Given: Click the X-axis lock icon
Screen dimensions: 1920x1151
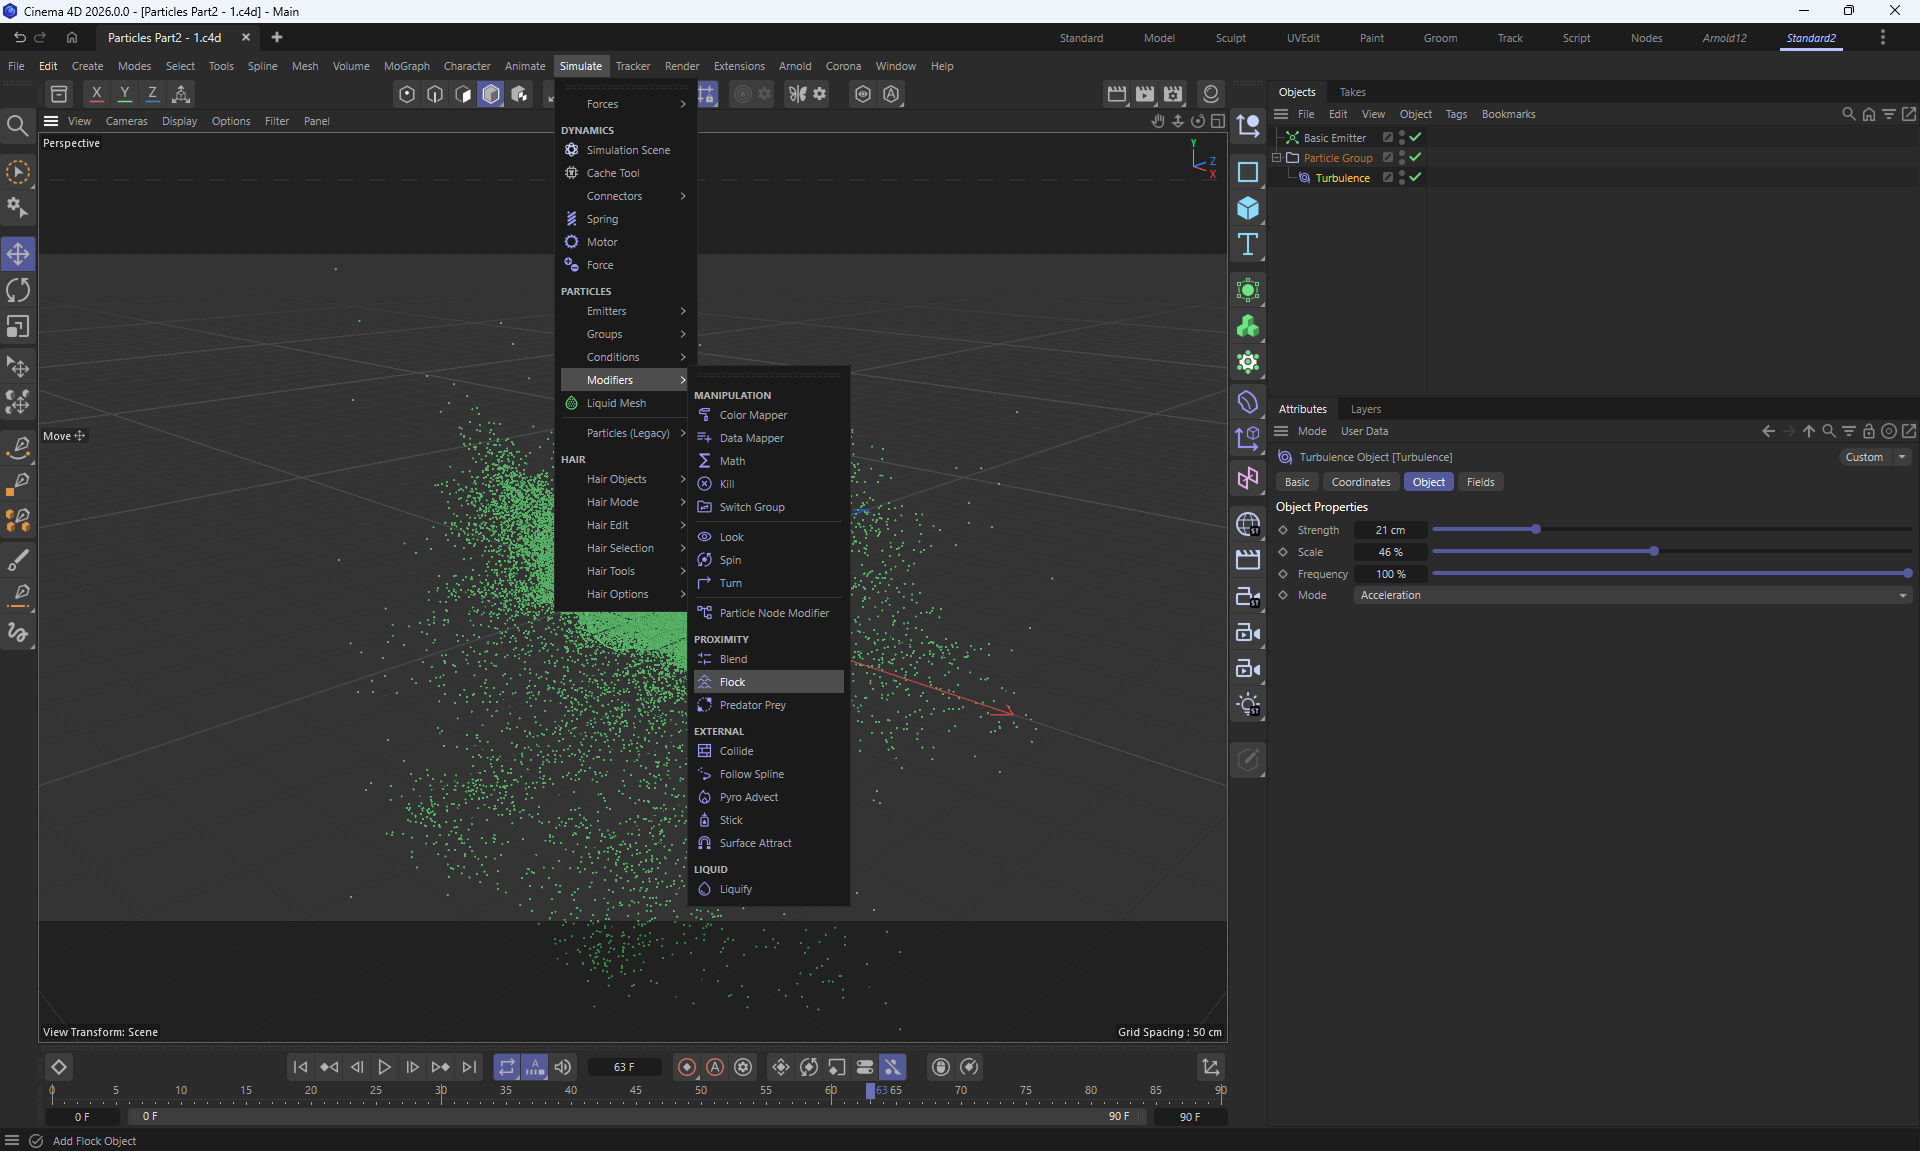Looking at the screenshot, I should point(96,94).
